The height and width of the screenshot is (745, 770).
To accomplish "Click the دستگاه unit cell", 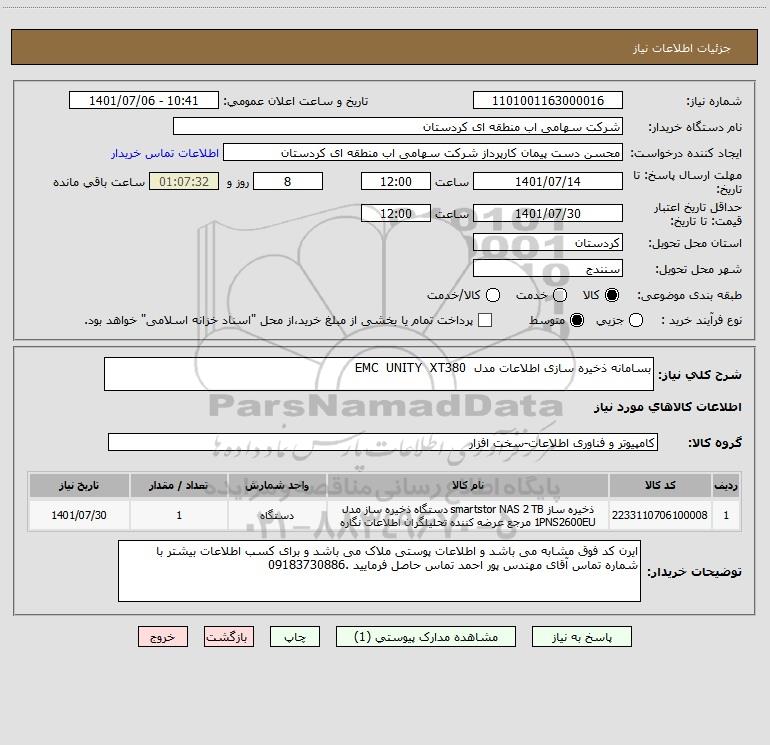I will click(x=277, y=515).
